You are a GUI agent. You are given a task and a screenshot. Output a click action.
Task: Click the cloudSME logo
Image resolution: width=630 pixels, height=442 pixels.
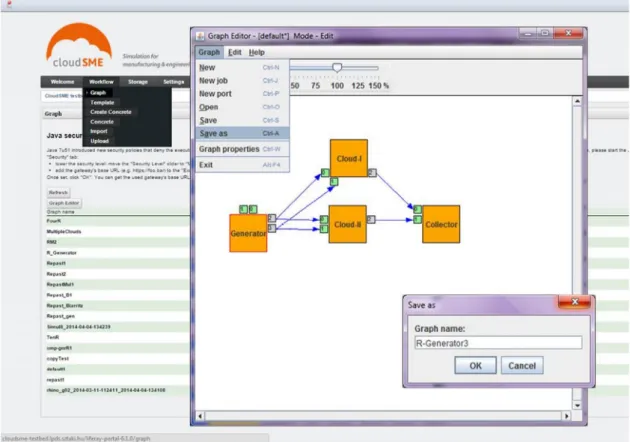[79, 45]
